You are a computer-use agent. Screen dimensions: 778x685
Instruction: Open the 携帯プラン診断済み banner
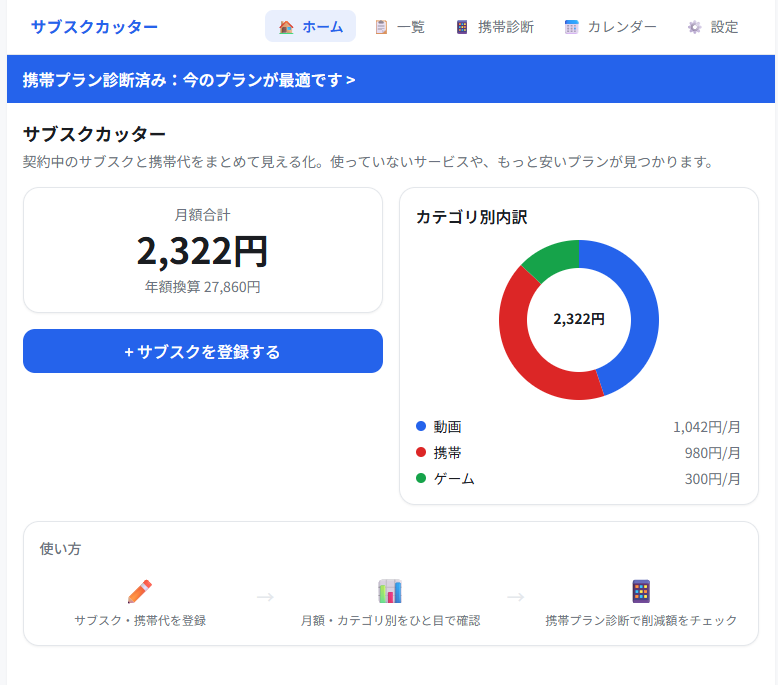[391, 79]
